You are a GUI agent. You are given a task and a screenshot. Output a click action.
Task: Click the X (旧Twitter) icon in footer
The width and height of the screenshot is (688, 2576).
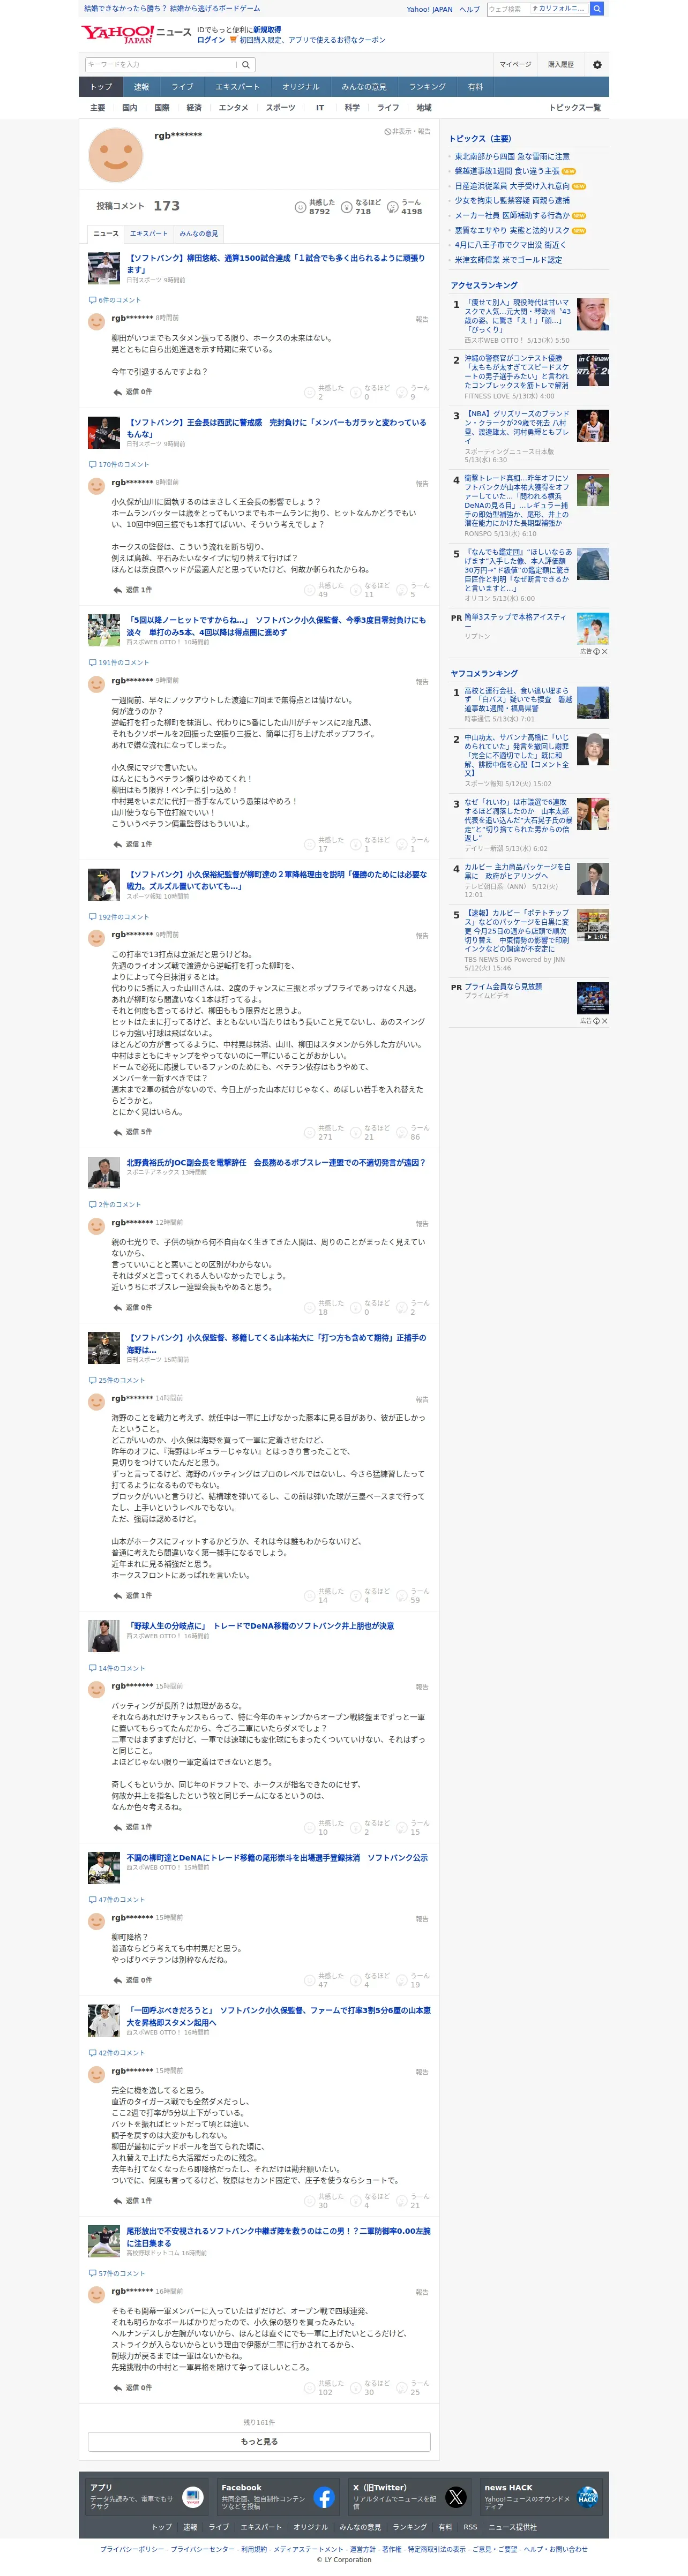click(456, 2497)
